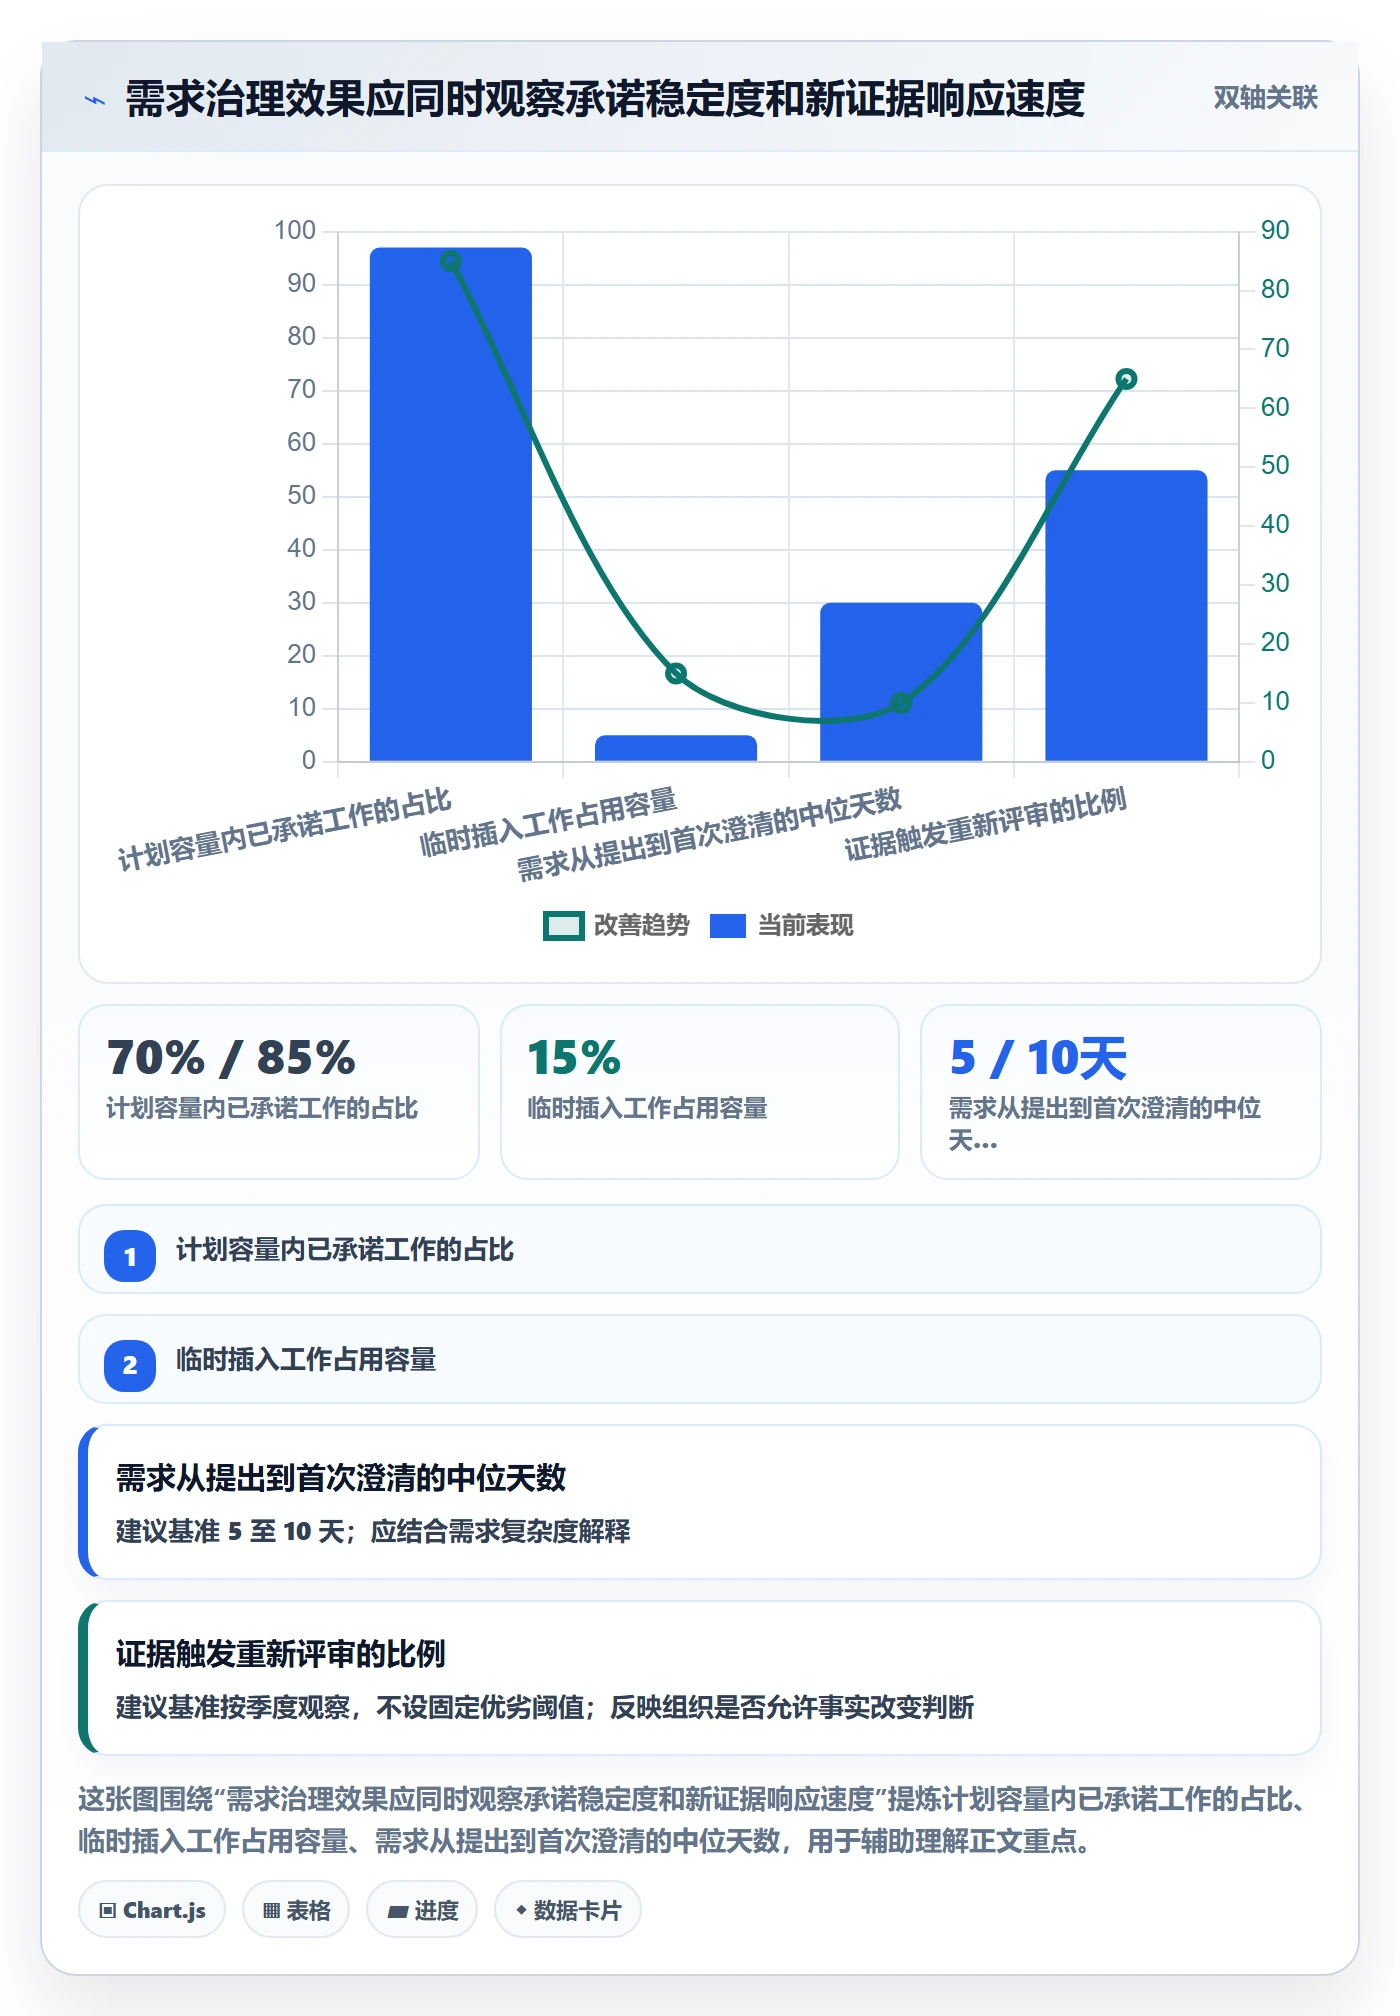Click the chart title 需求治理效果应同时观察承诺稳定度
Screen dimensions: 1400x2016
[x=605, y=99]
